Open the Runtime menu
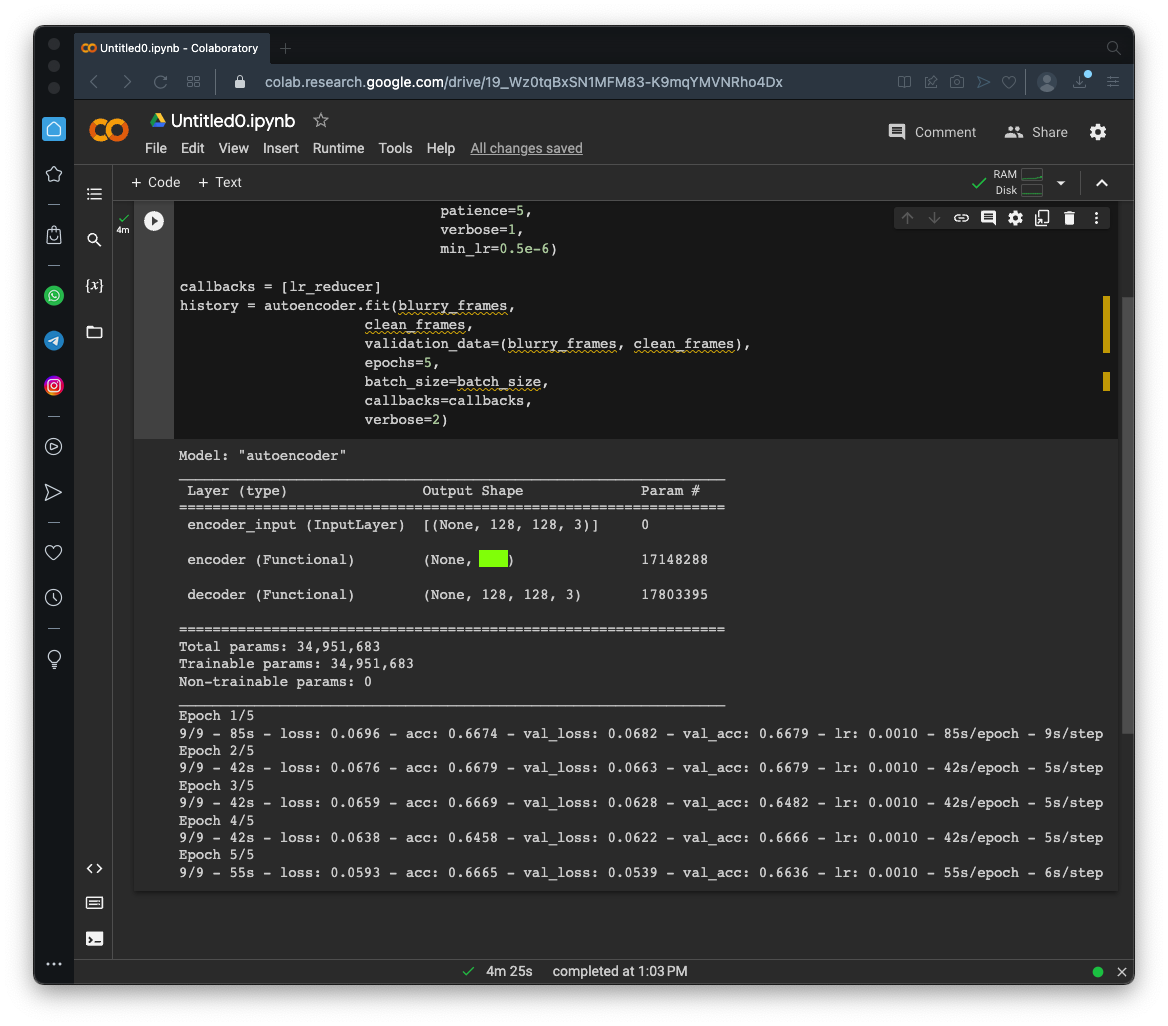Screen dimensions: 1168x1026 tap(338, 148)
